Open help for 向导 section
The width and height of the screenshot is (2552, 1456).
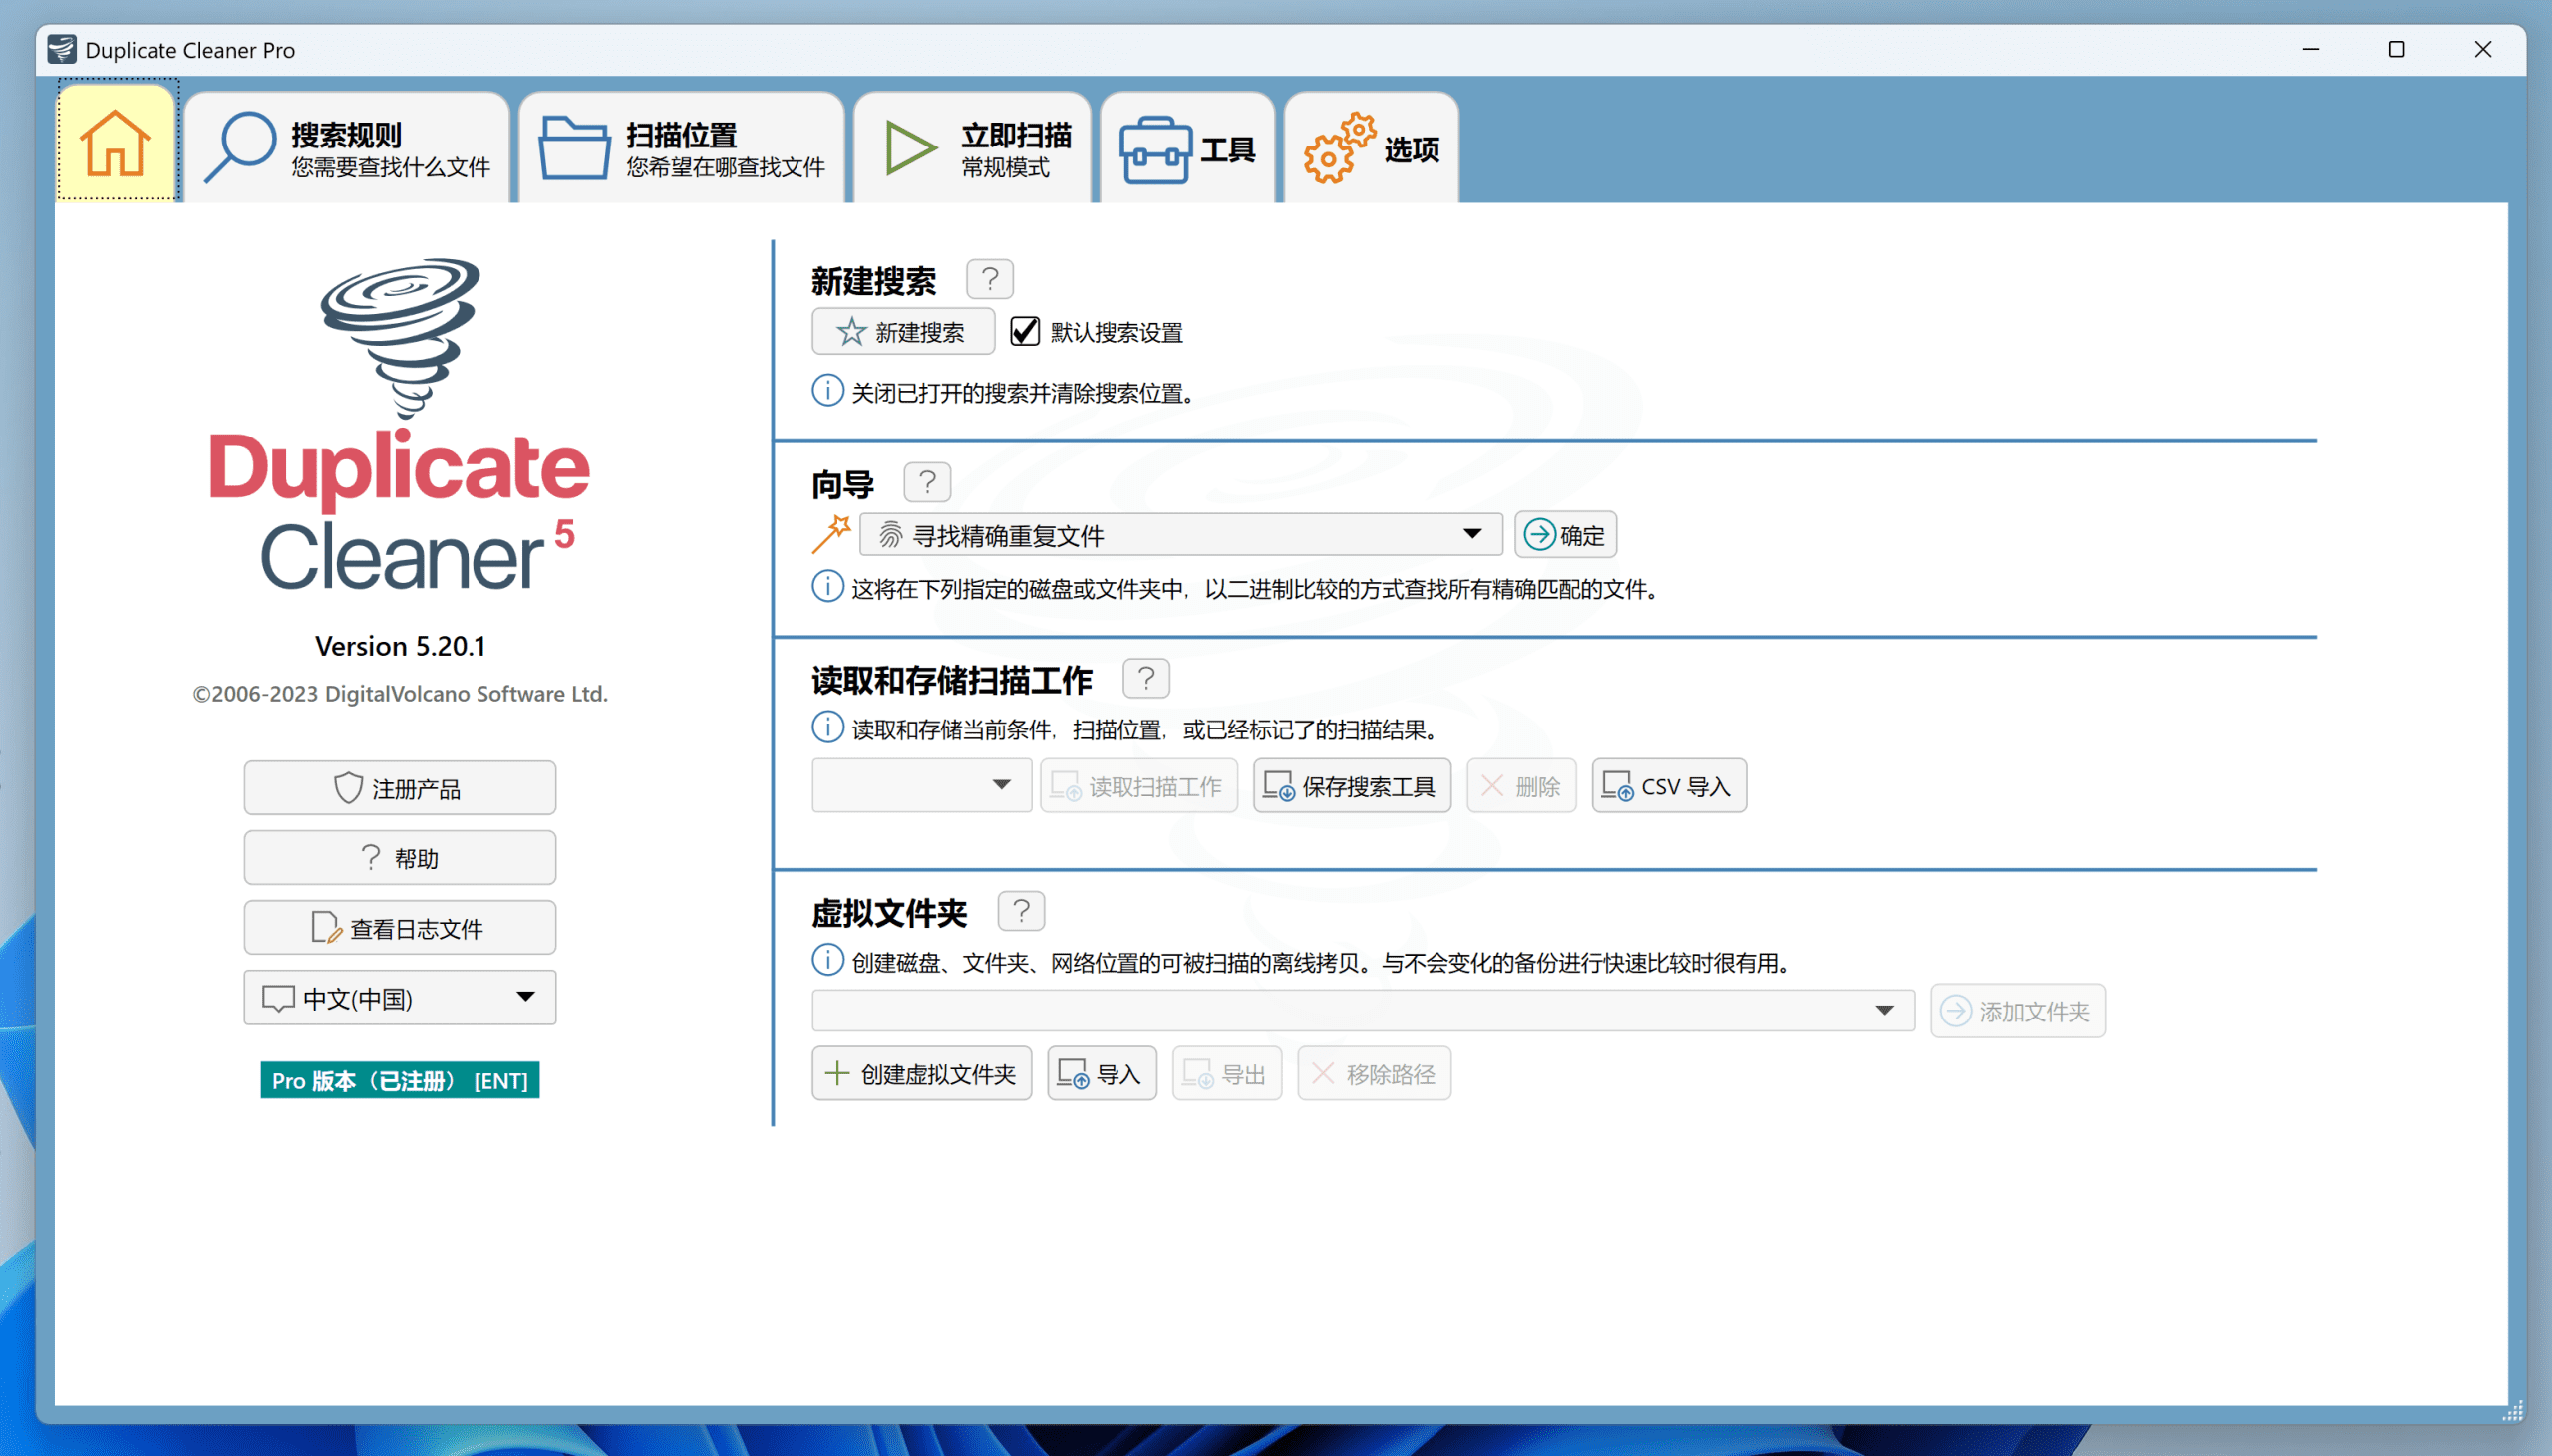point(927,483)
